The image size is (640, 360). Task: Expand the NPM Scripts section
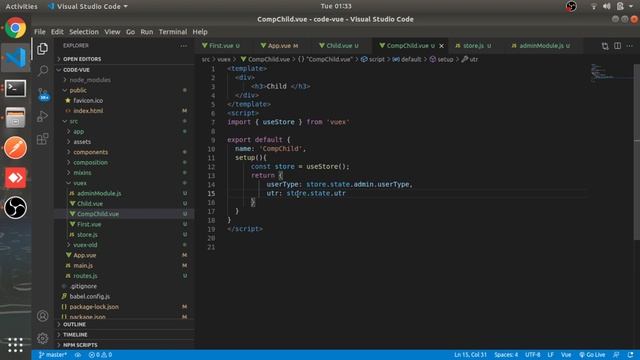point(124,345)
